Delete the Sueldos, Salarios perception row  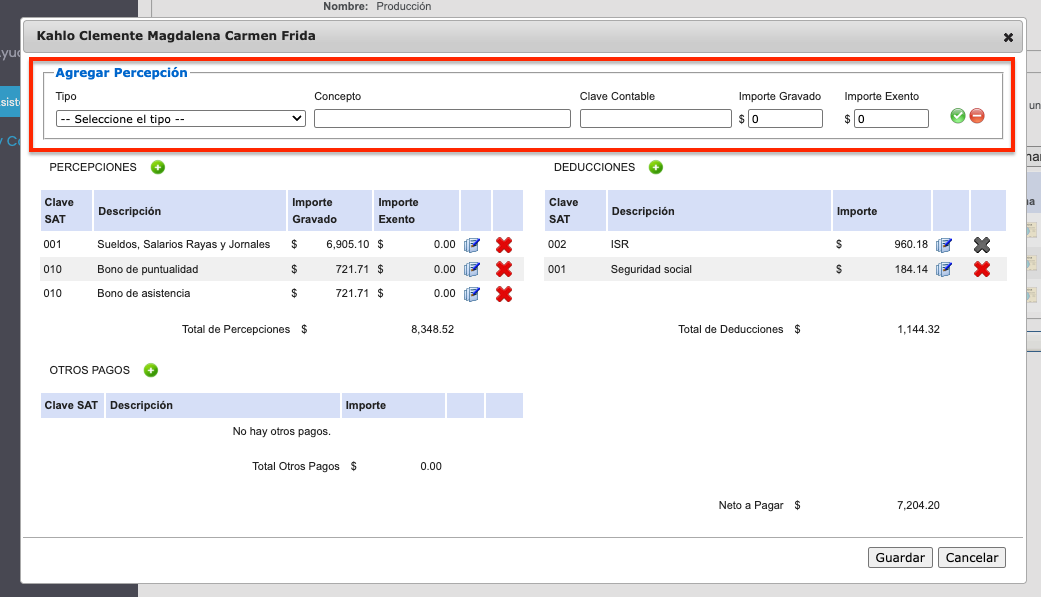(504, 244)
